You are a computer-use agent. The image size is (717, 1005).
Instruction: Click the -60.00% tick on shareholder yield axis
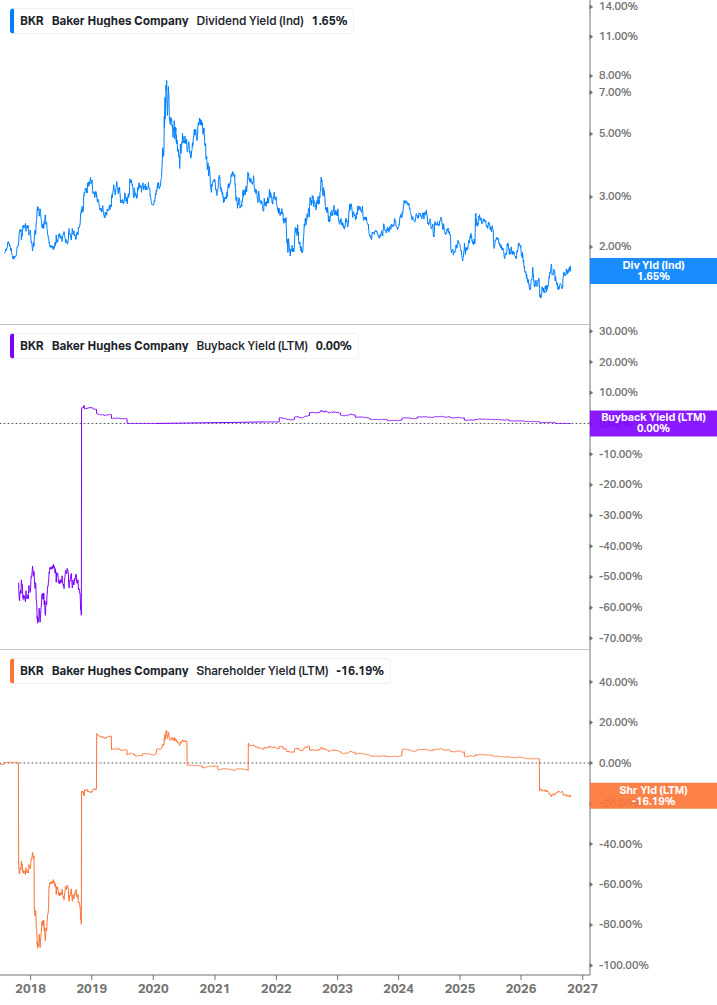pyautogui.click(x=620, y=884)
